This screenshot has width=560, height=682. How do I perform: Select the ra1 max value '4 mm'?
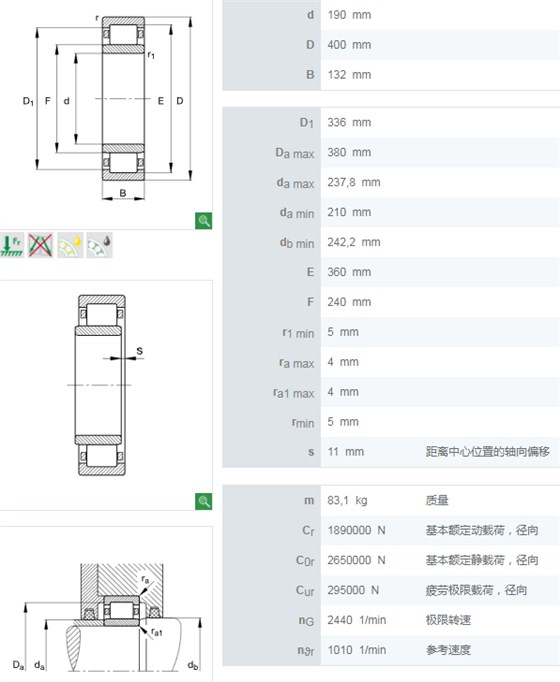coord(343,392)
